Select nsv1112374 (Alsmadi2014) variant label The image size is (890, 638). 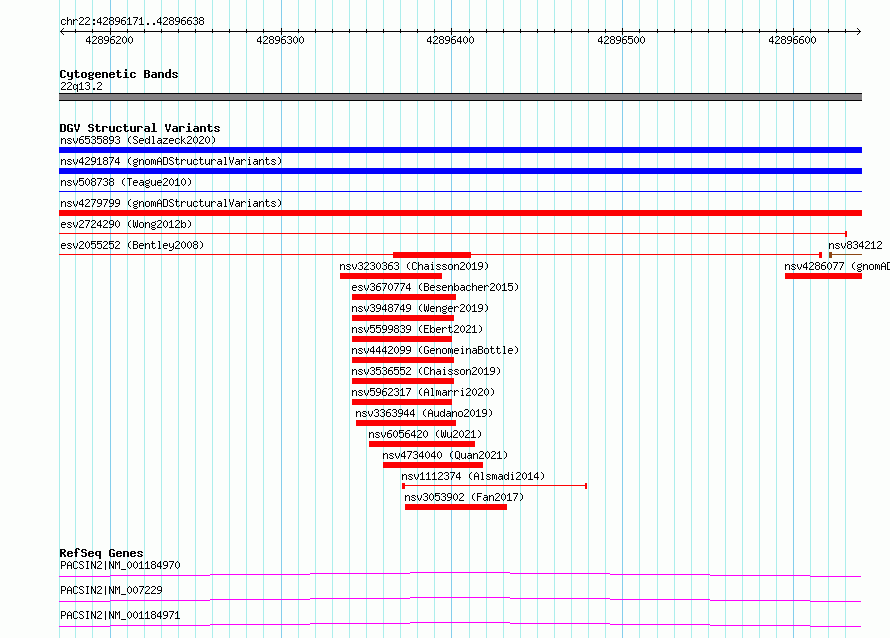(473, 476)
